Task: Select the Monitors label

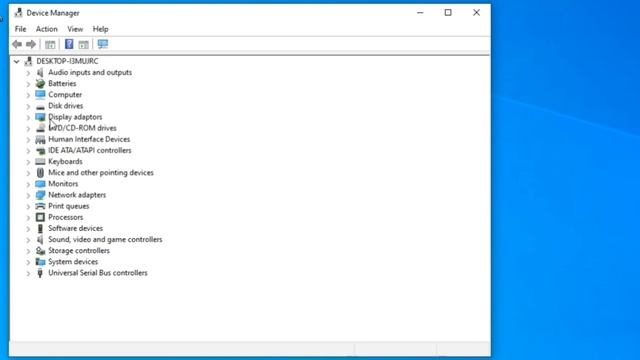Action: click(63, 184)
